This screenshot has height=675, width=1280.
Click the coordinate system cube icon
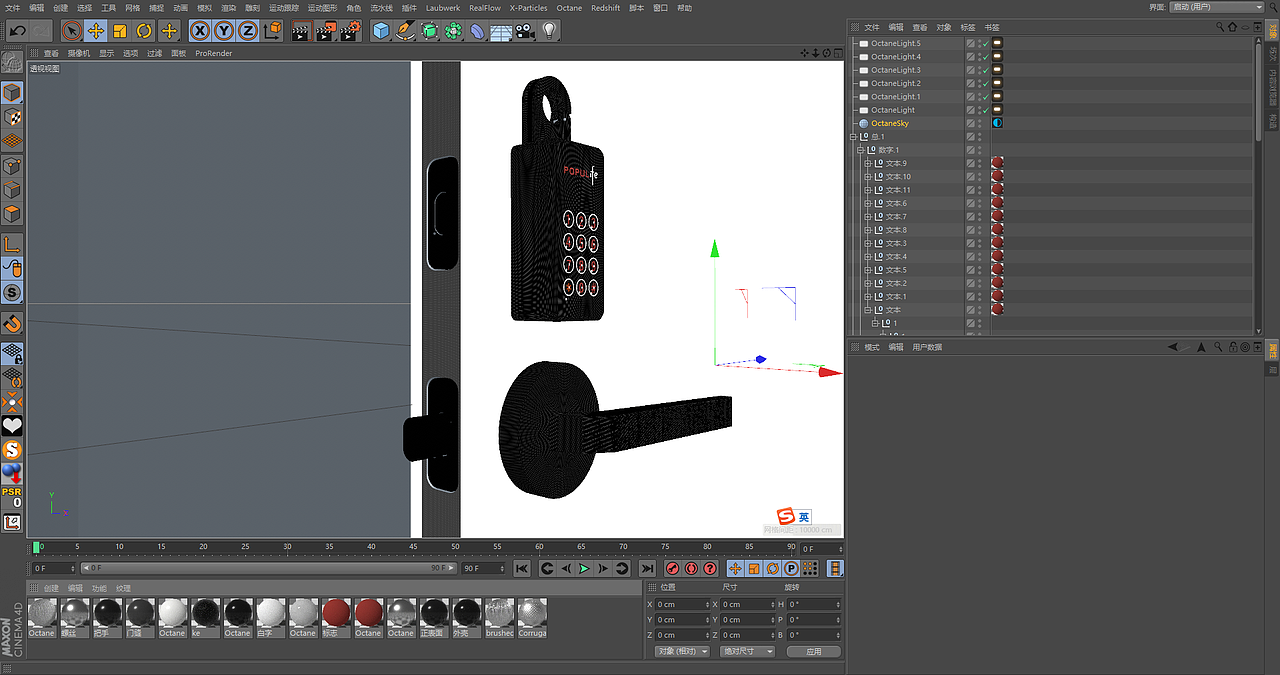tap(272, 31)
